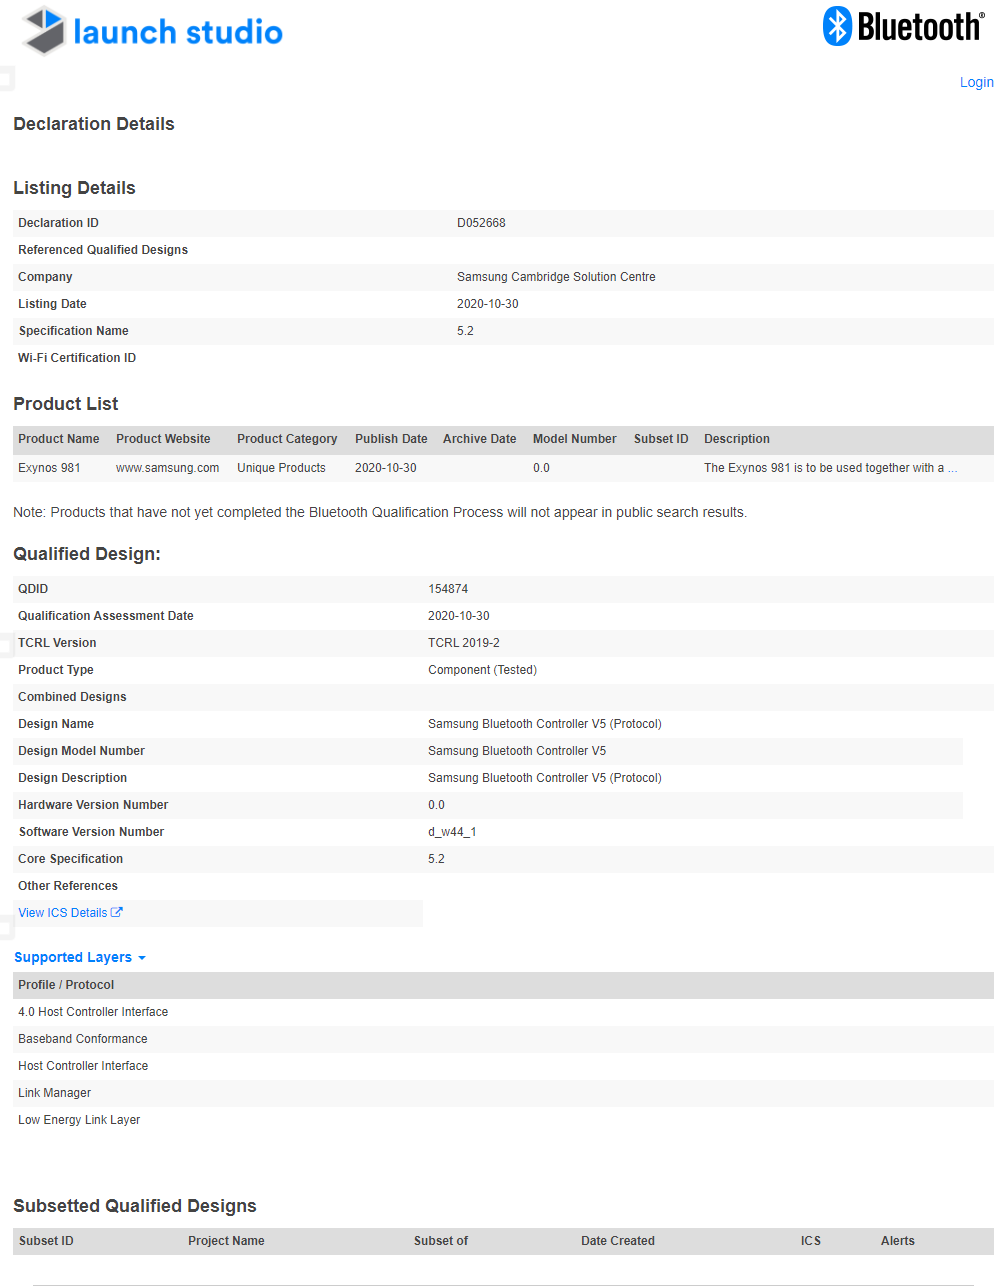999x1287 pixels.
Task: Select the Low Energy Link Layer row
Action: pyautogui.click(x=503, y=1120)
